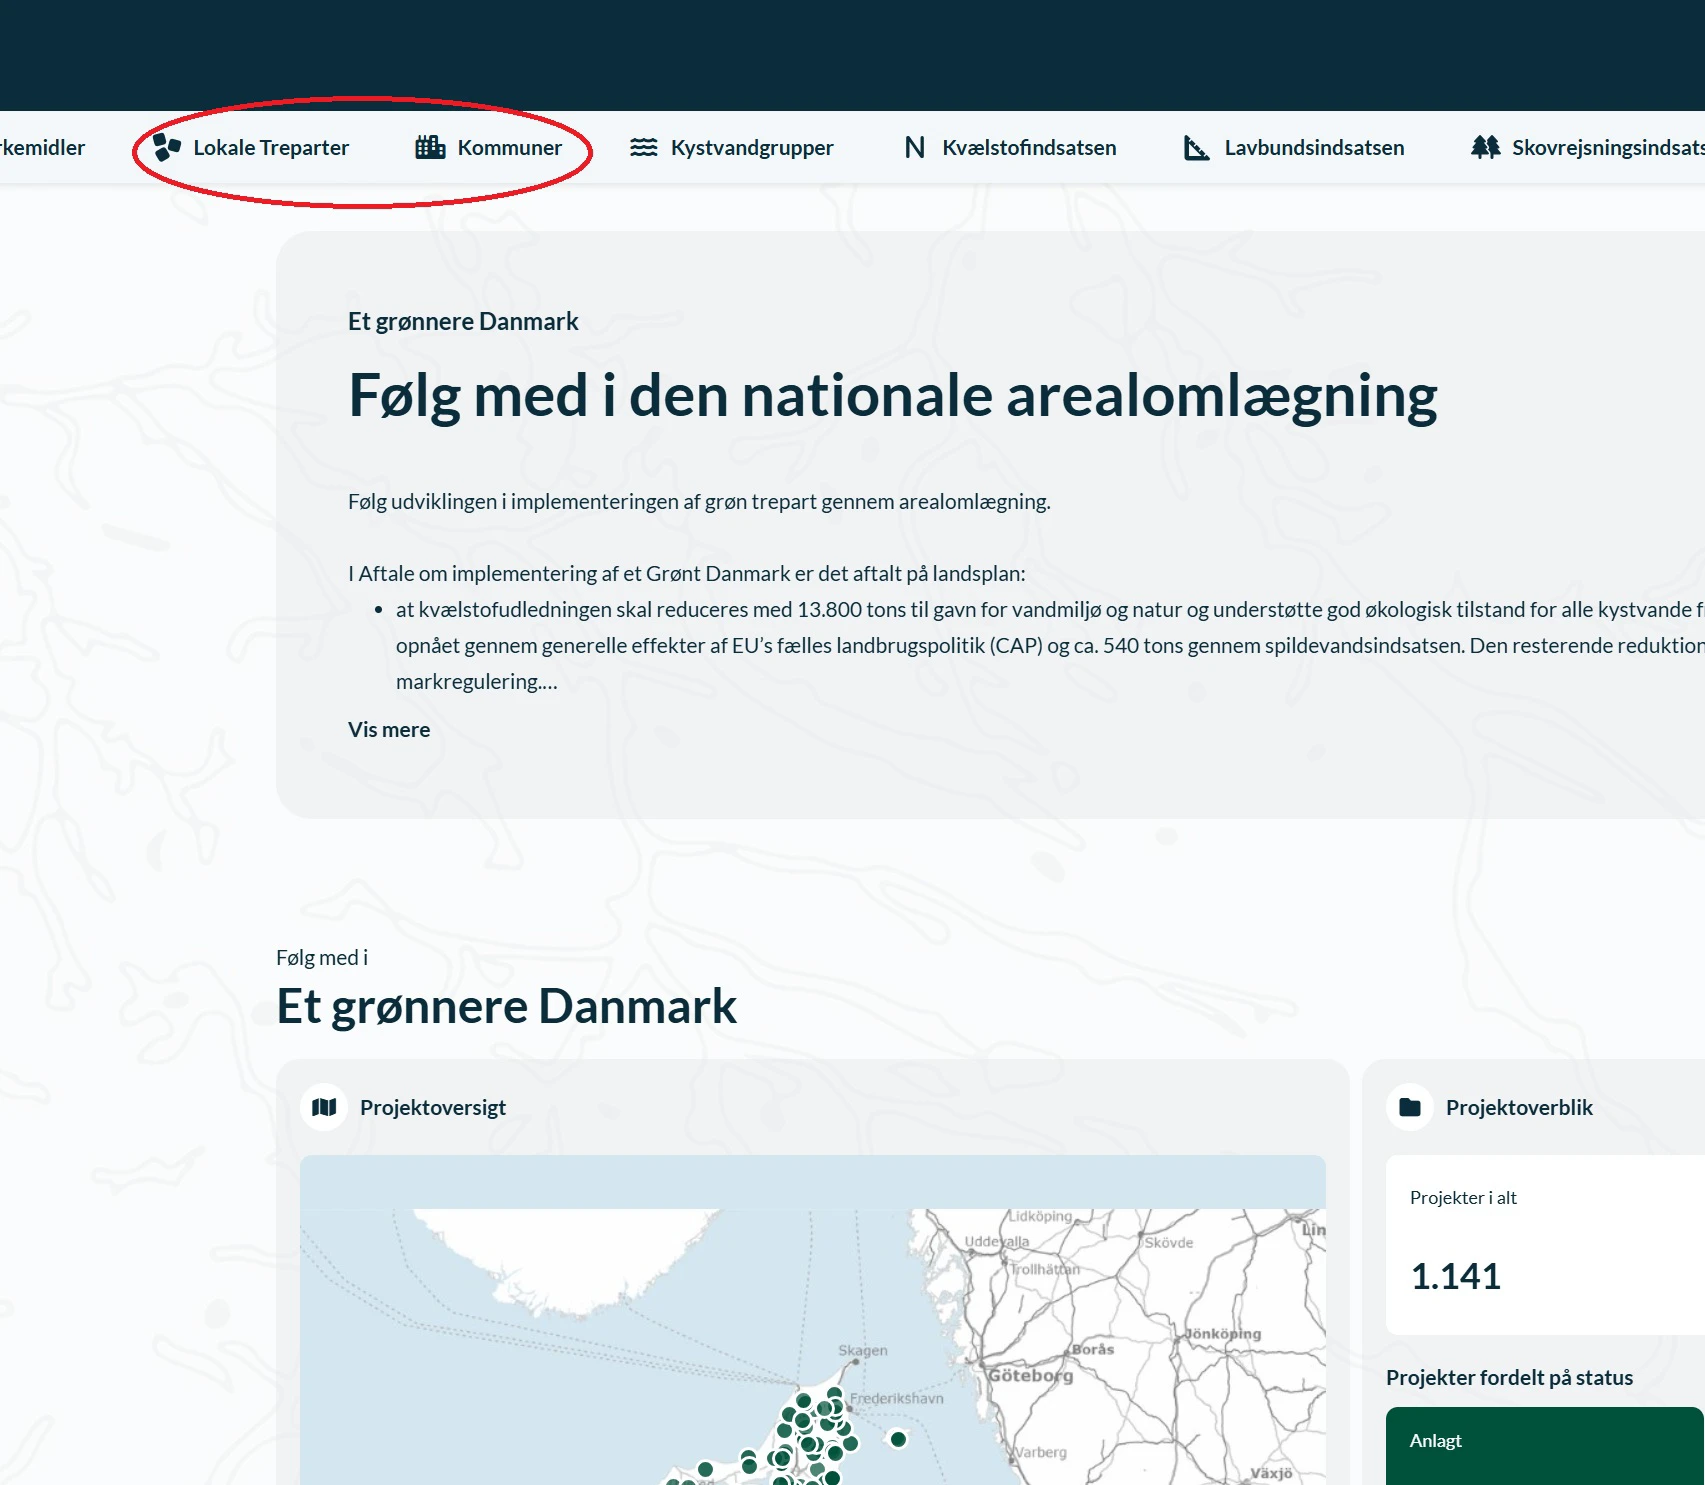
Task: Go to the Kommuner menu label
Action: click(x=509, y=148)
